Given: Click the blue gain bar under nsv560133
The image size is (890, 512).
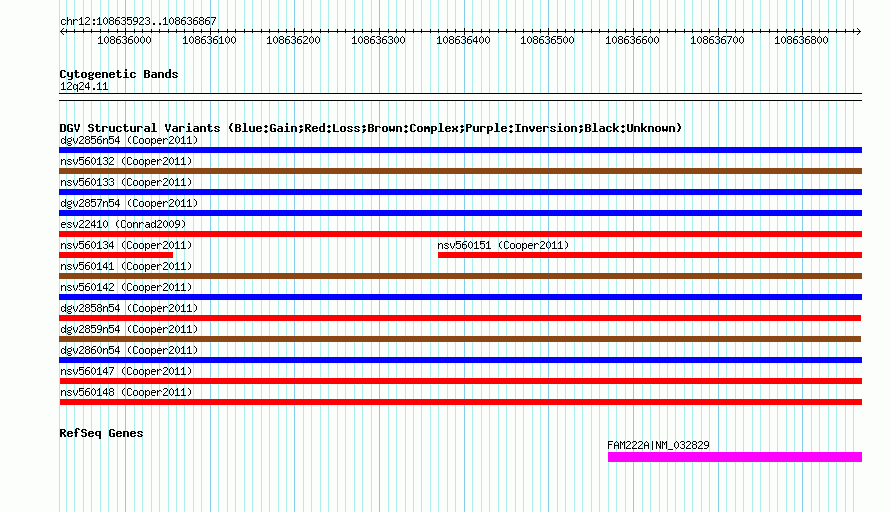Looking at the screenshot, I should pyautogui.click(x=460, y=192).
